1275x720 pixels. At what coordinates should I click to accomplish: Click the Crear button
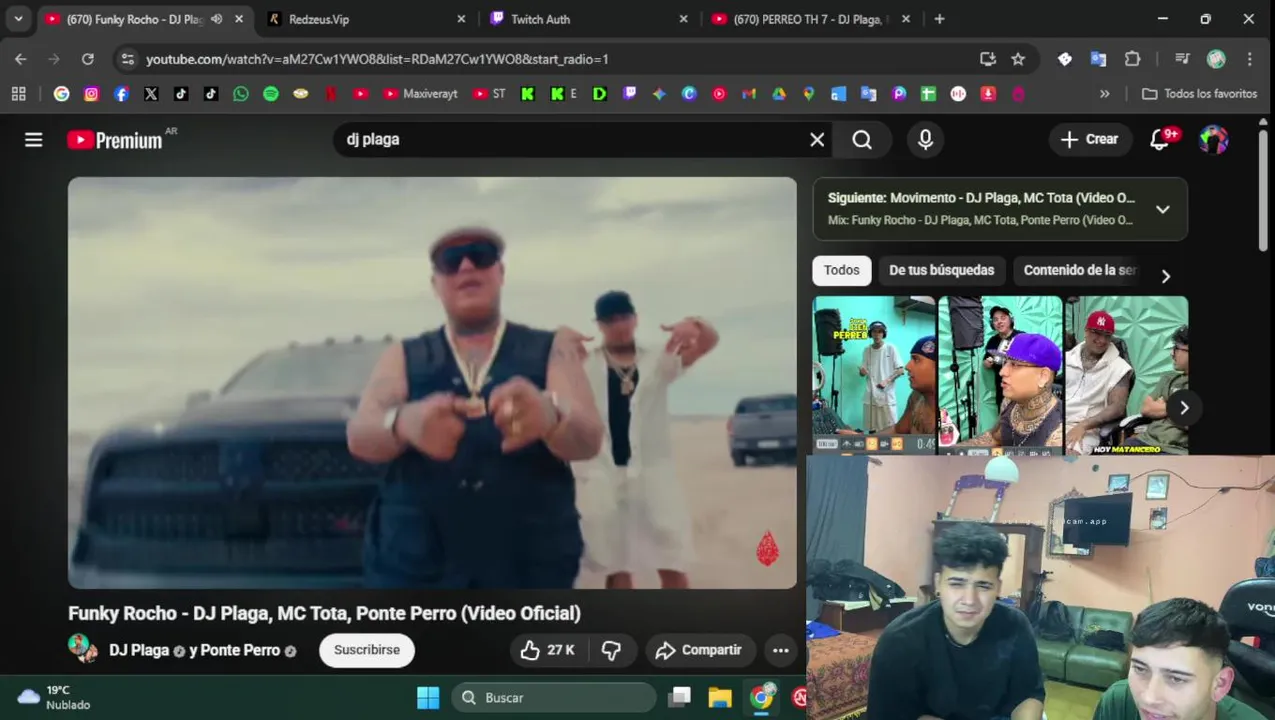pyautogui.click(x=1090, y=140)
